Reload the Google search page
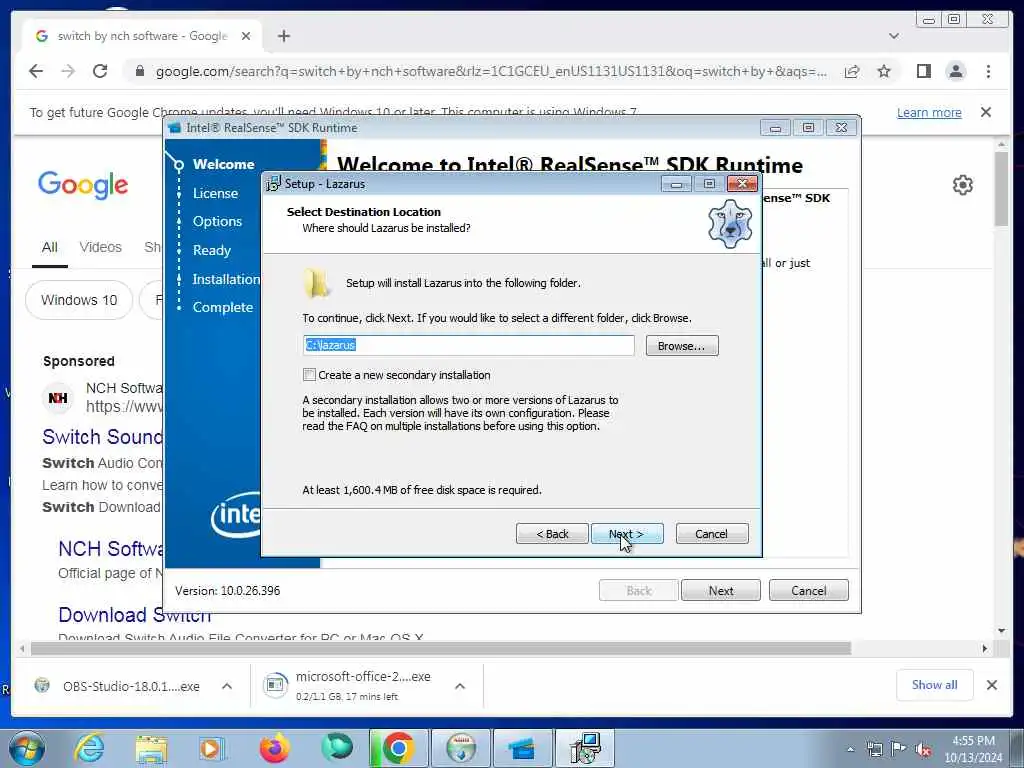Screen dimensions: 1024x768 (x=100, y=71)
